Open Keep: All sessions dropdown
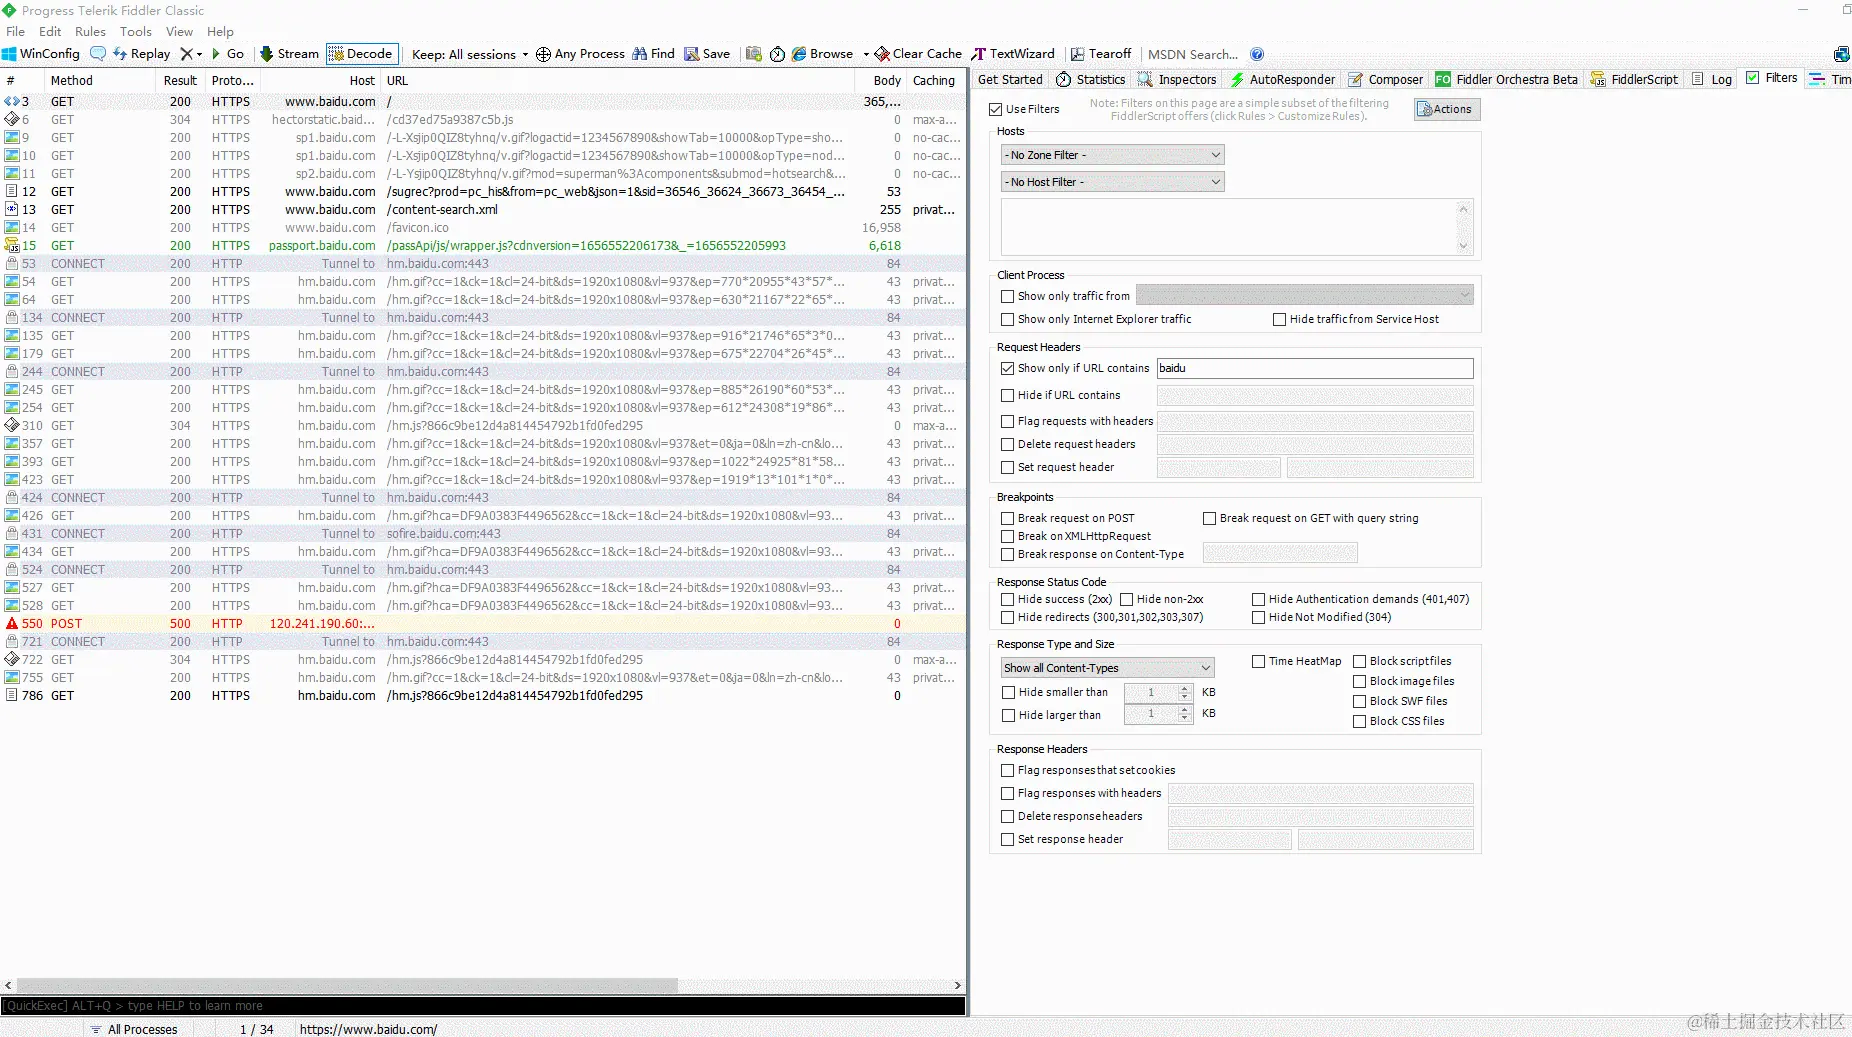Image resolution: width=1852 pixels, height=1037 pixels. [470, 54]
